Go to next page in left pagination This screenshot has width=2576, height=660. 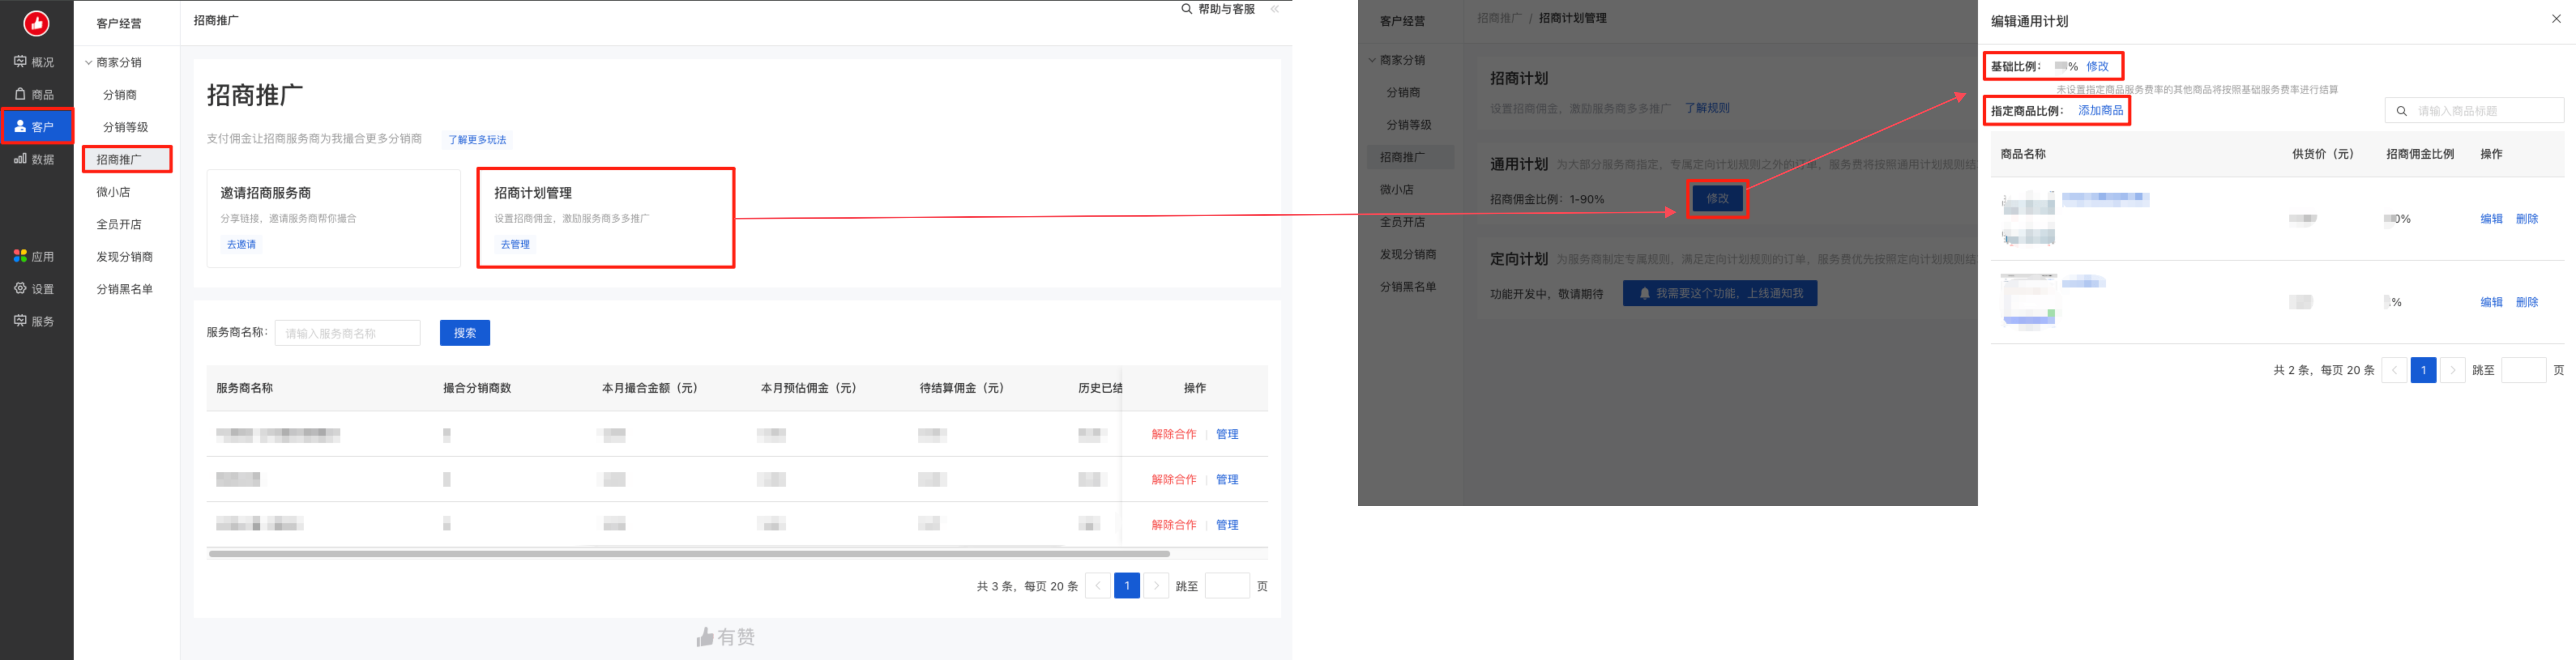(1156, 586)
